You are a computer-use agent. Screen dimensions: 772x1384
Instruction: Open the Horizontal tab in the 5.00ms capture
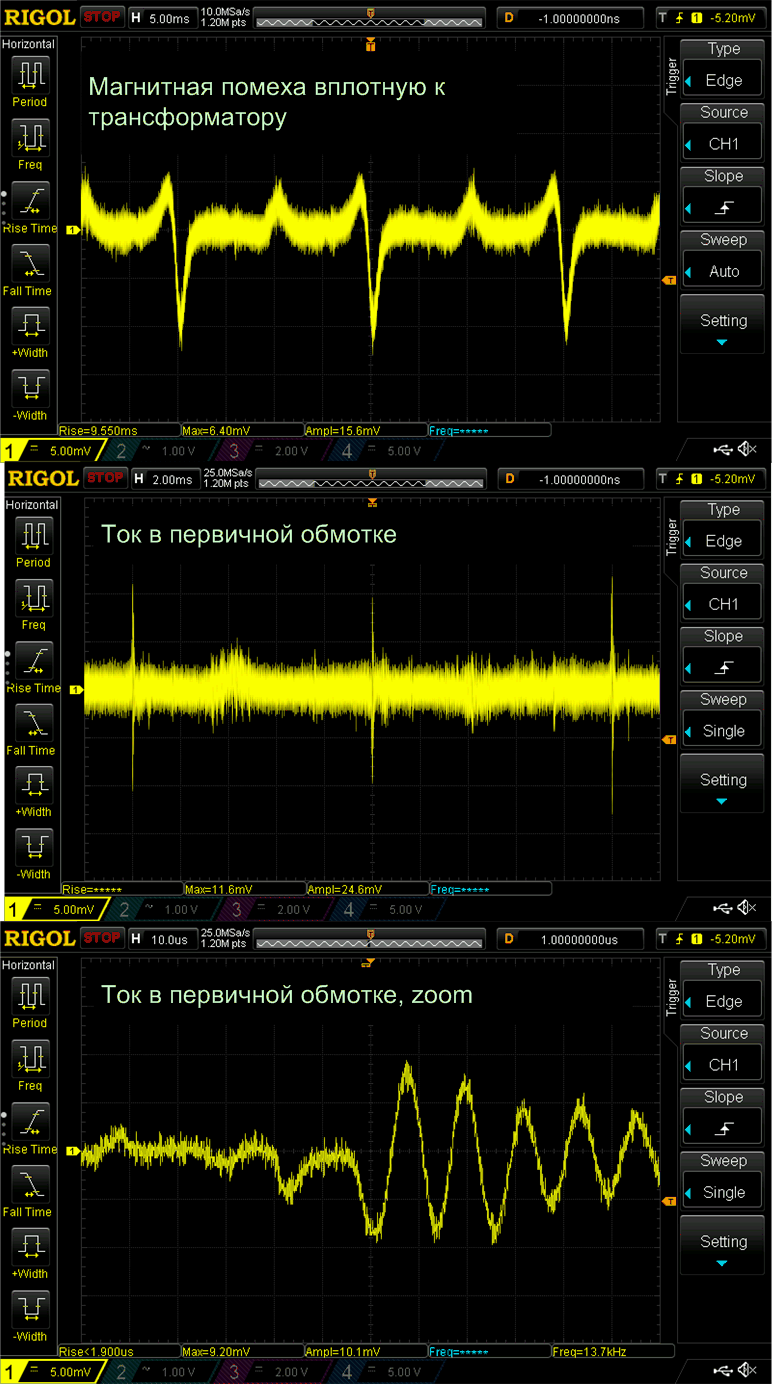pos(28,44)
